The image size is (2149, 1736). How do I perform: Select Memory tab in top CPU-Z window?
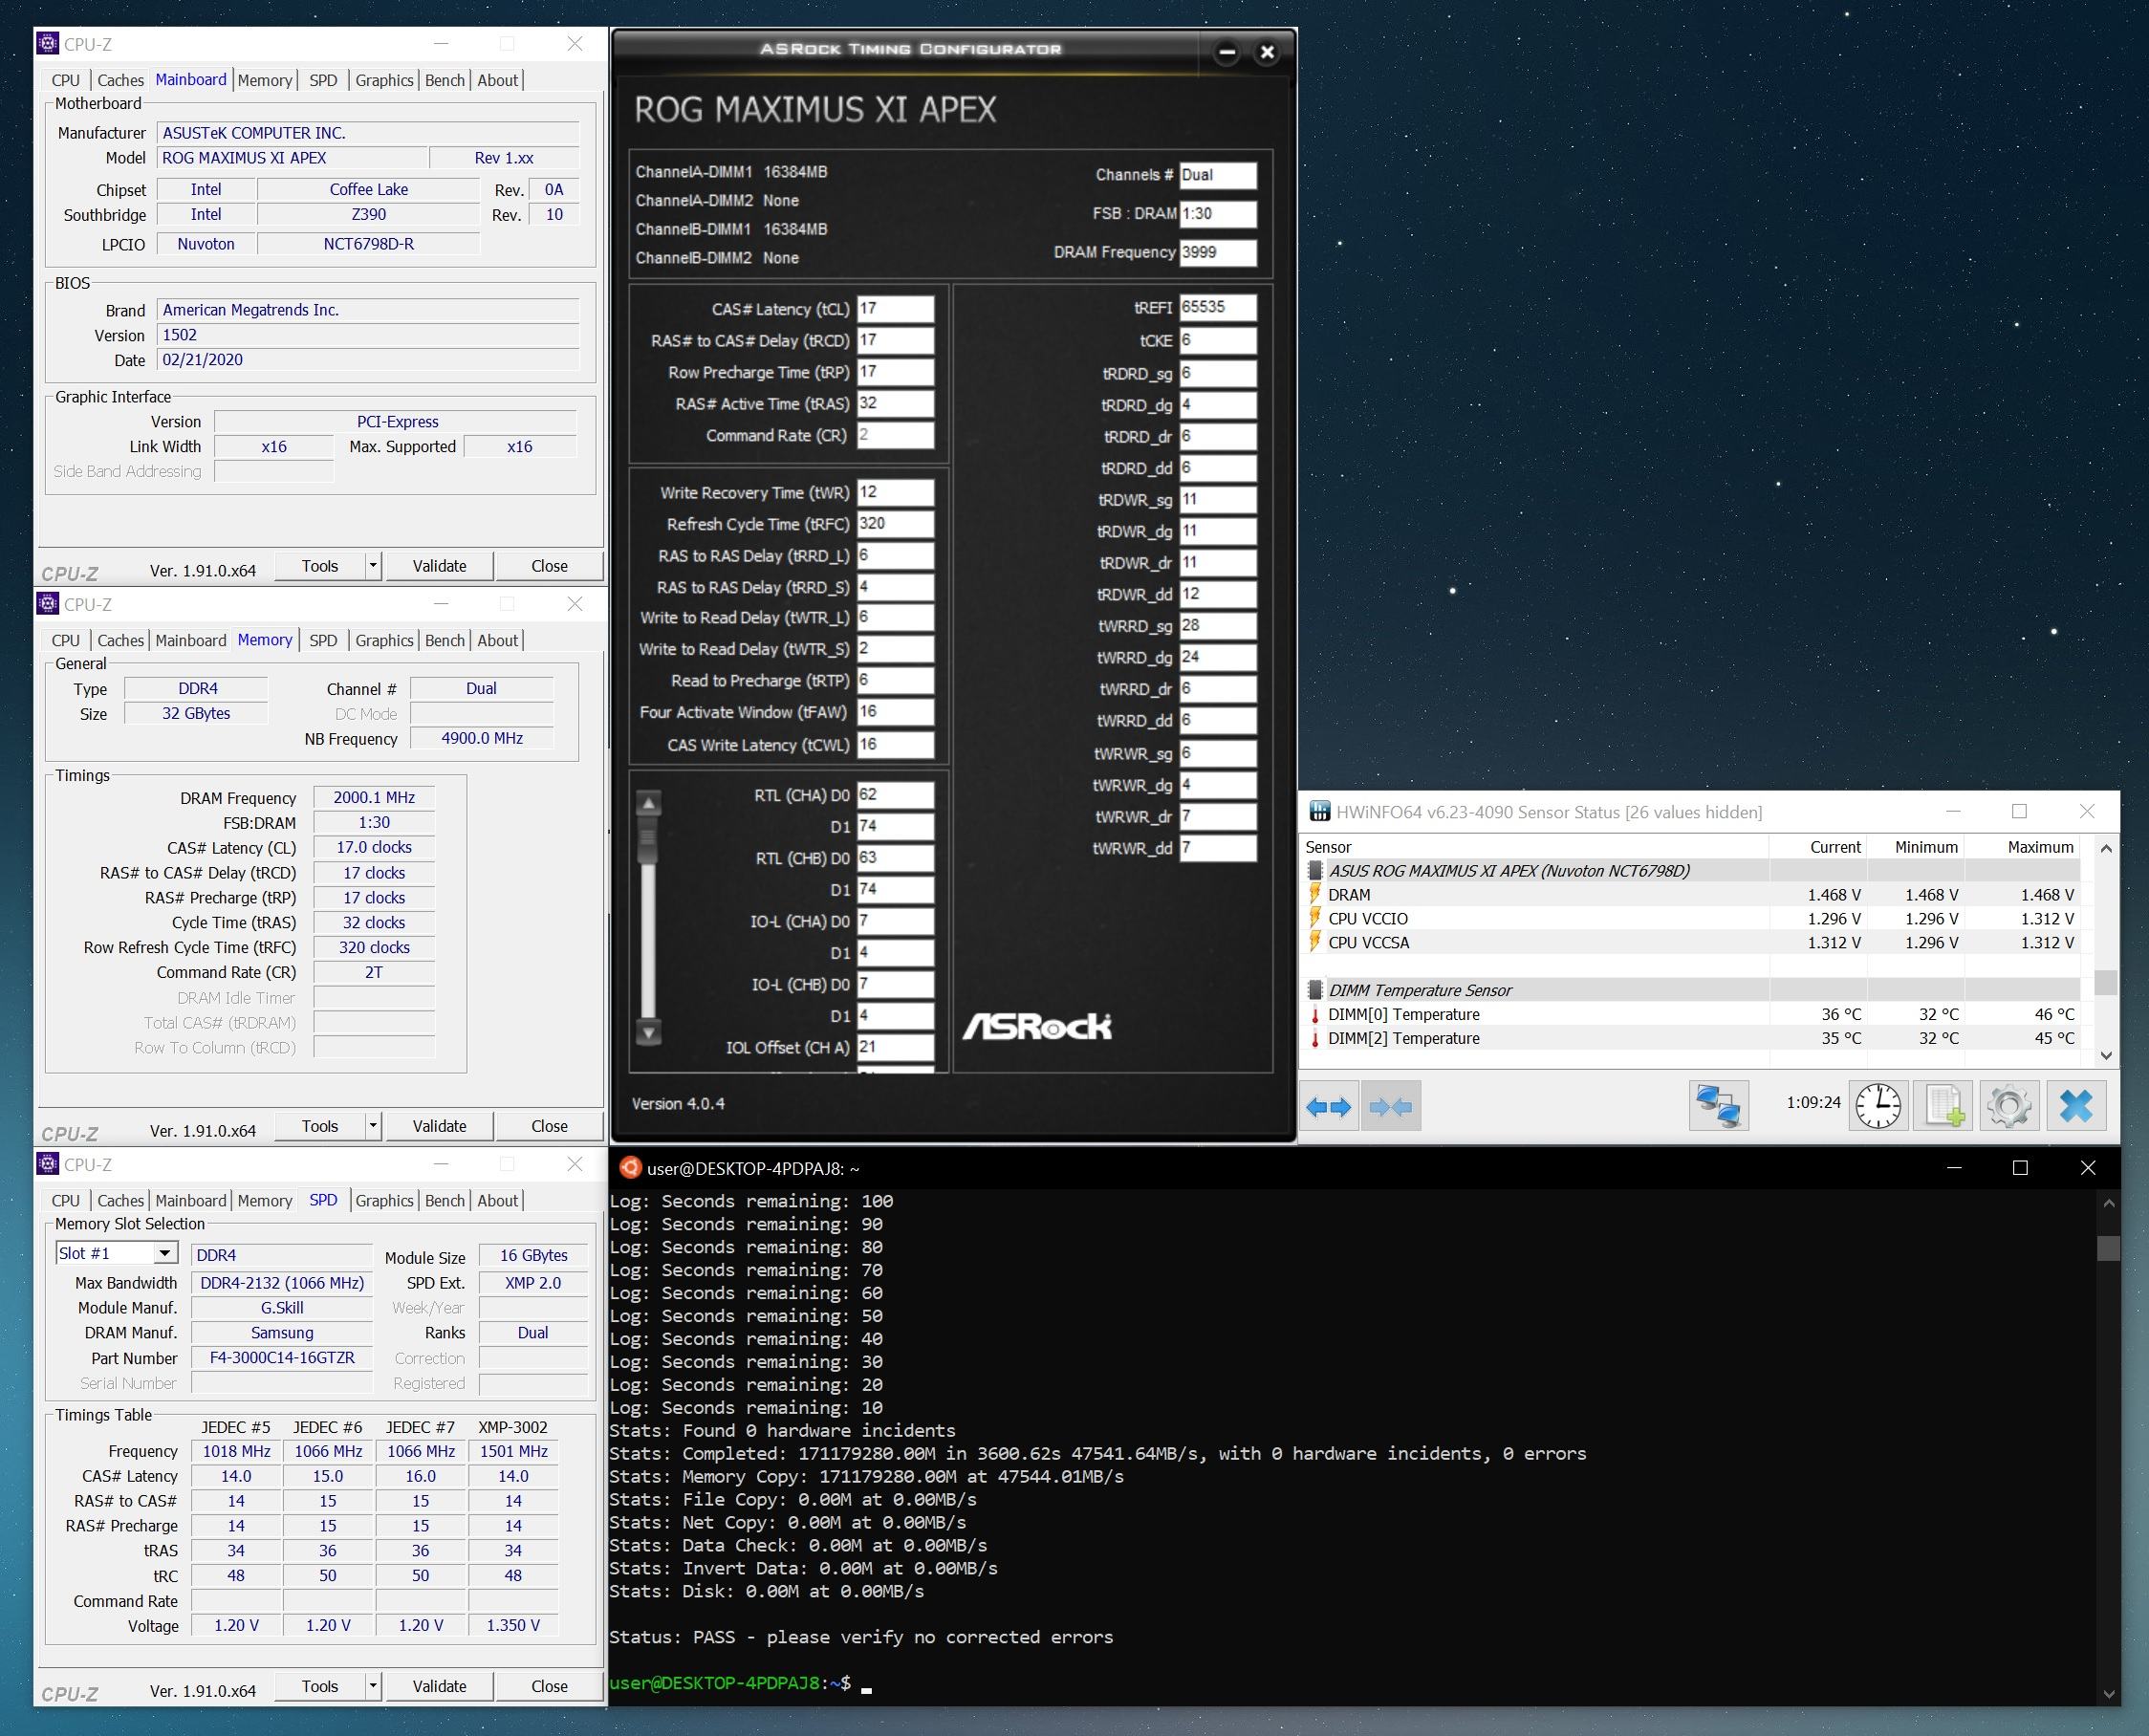click(265, 80)
